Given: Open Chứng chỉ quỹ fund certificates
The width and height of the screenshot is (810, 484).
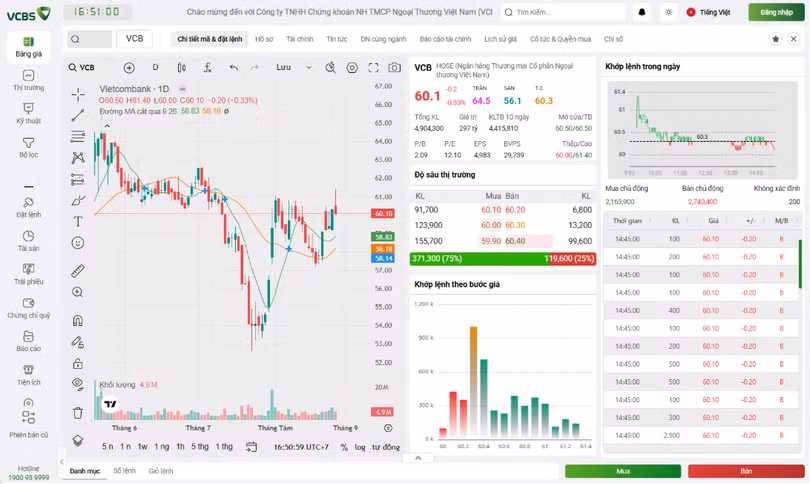Looking at the screenshot, I should 28,308.
